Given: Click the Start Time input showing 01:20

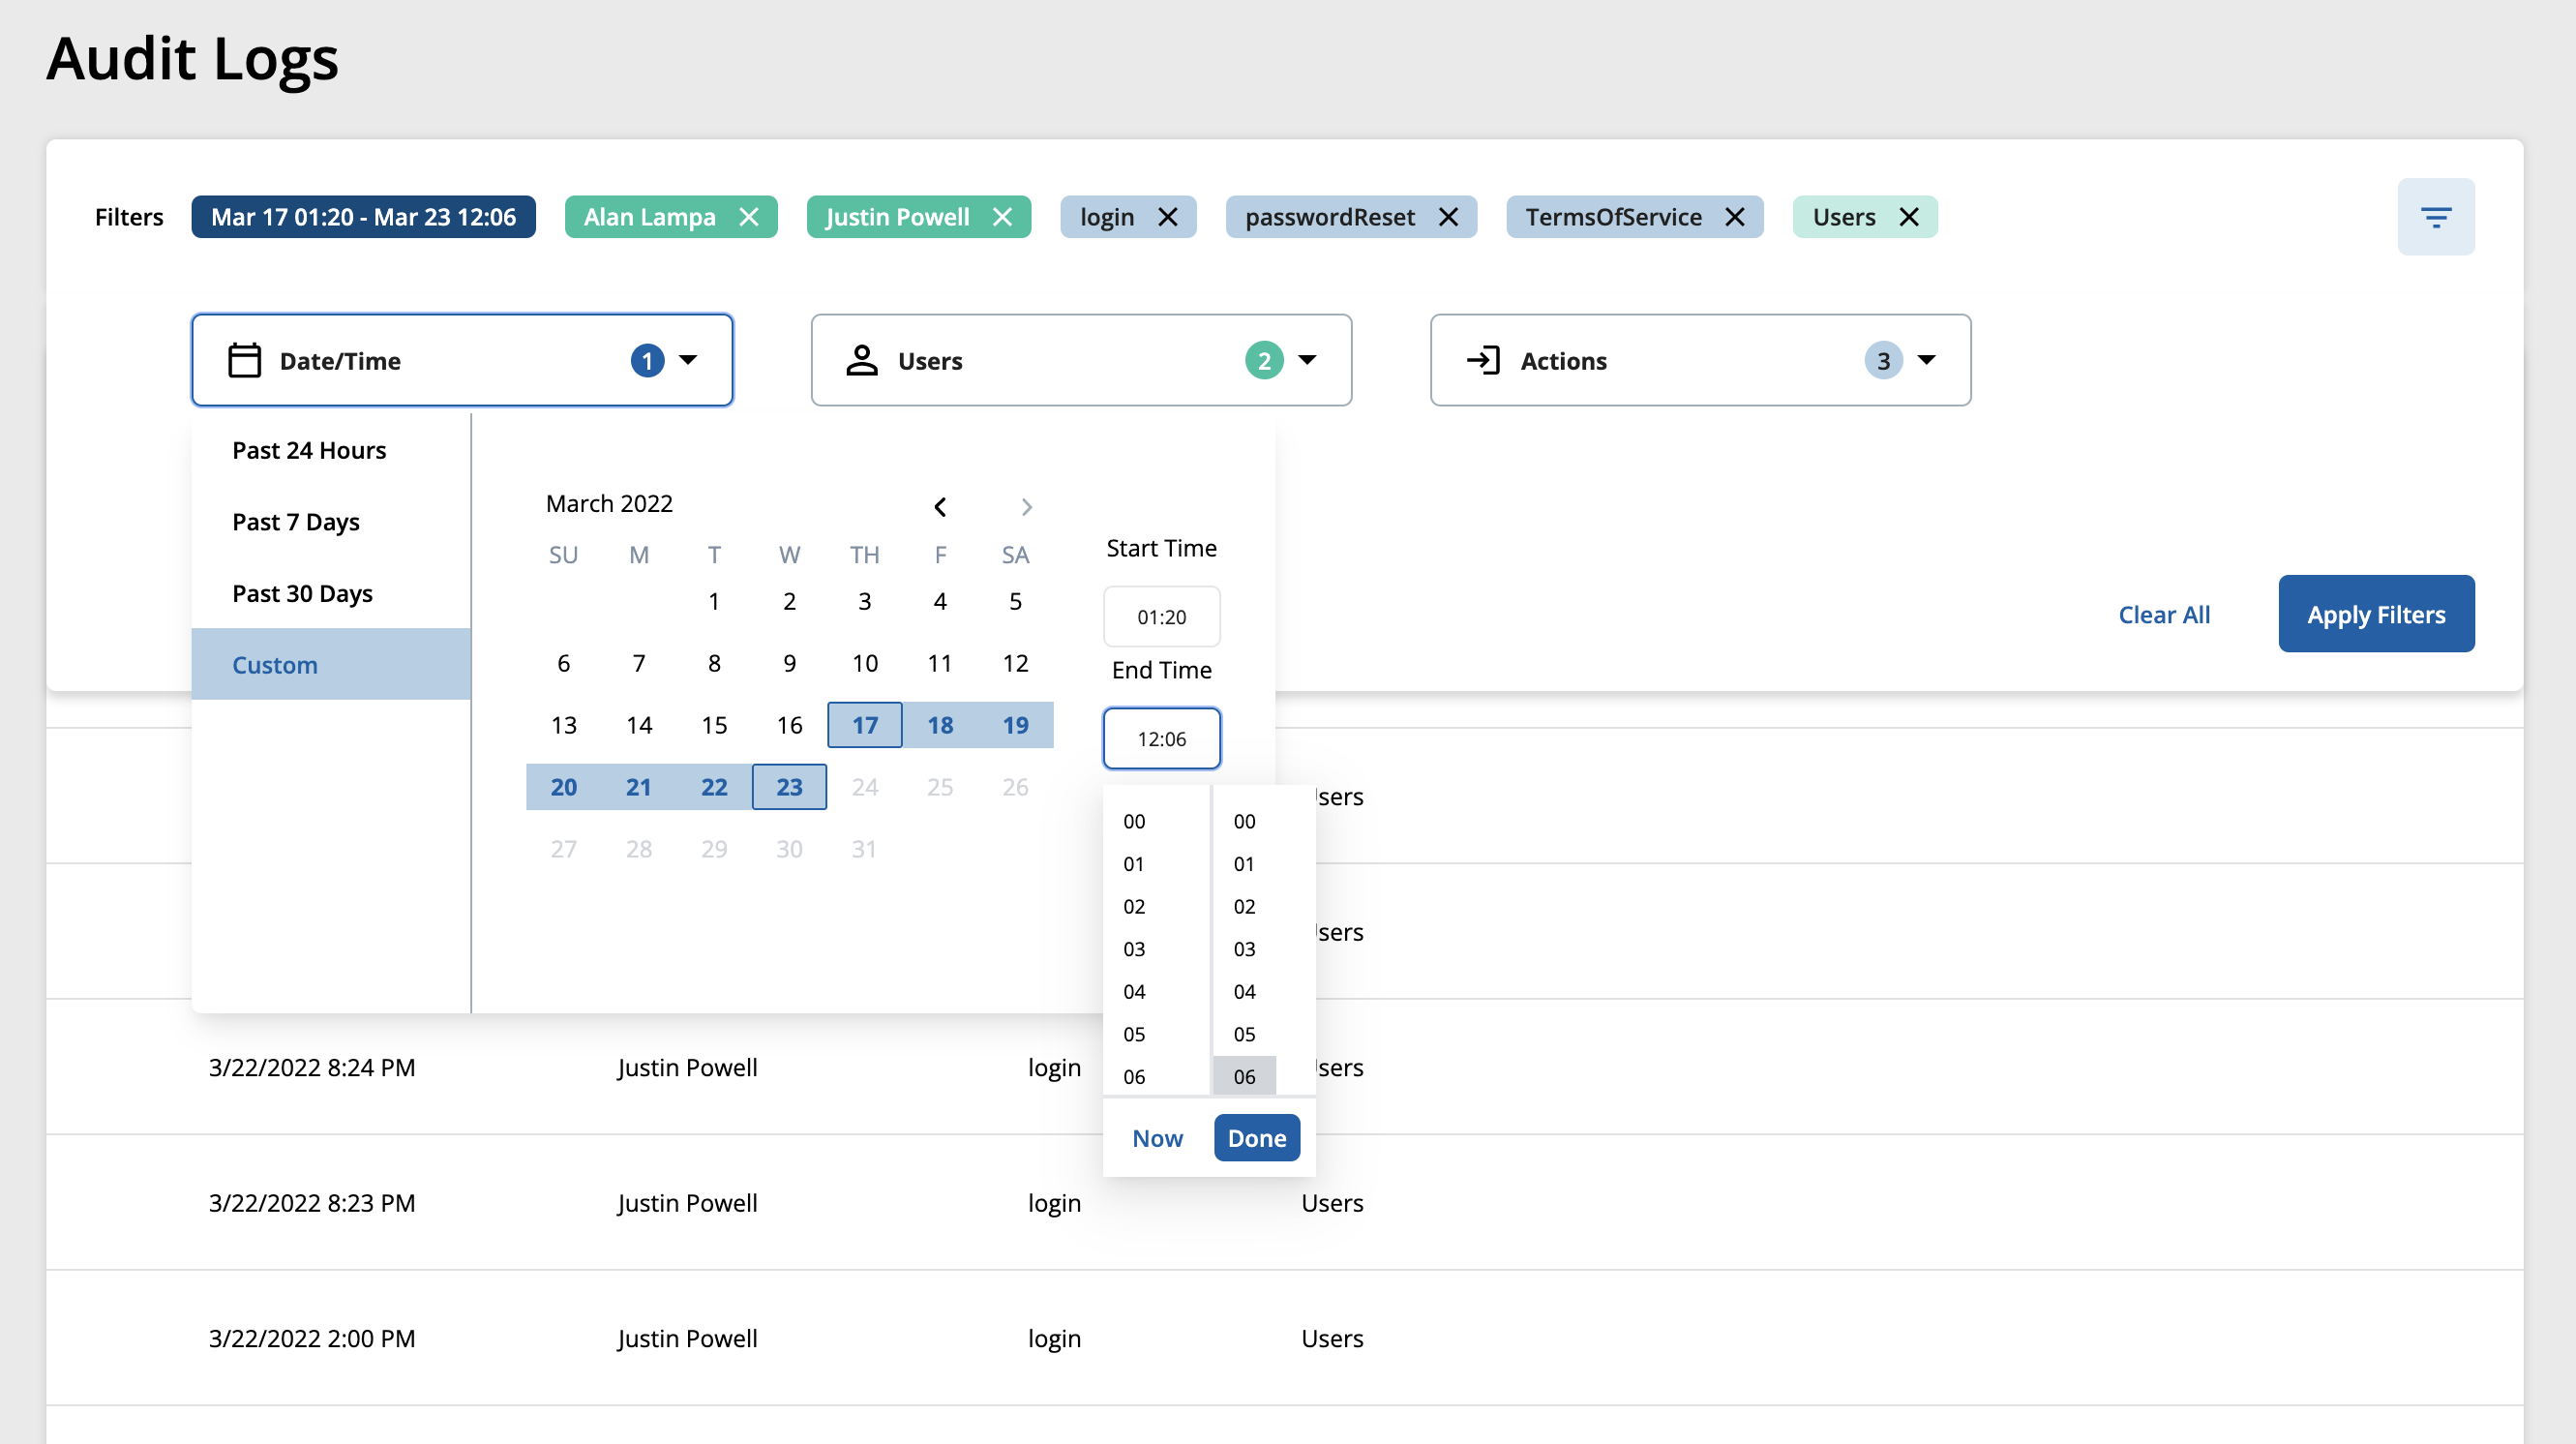Looking at the screenshot, I should pyautogui.click(x=1162, y=617).
